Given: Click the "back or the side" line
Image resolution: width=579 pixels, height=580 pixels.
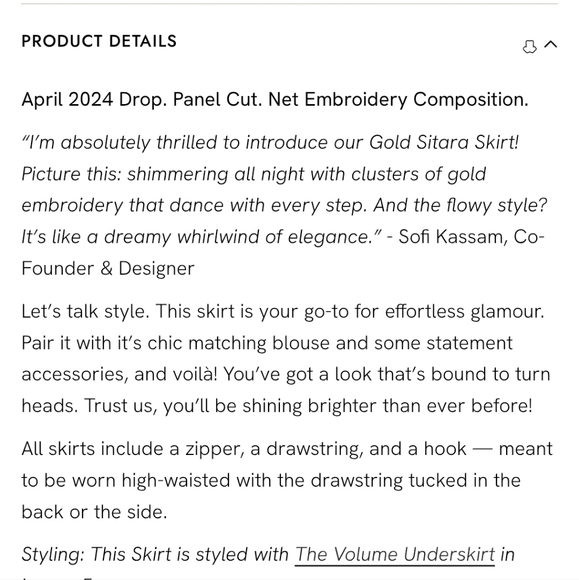Looking at the screenshot, I should pos(94,512).
